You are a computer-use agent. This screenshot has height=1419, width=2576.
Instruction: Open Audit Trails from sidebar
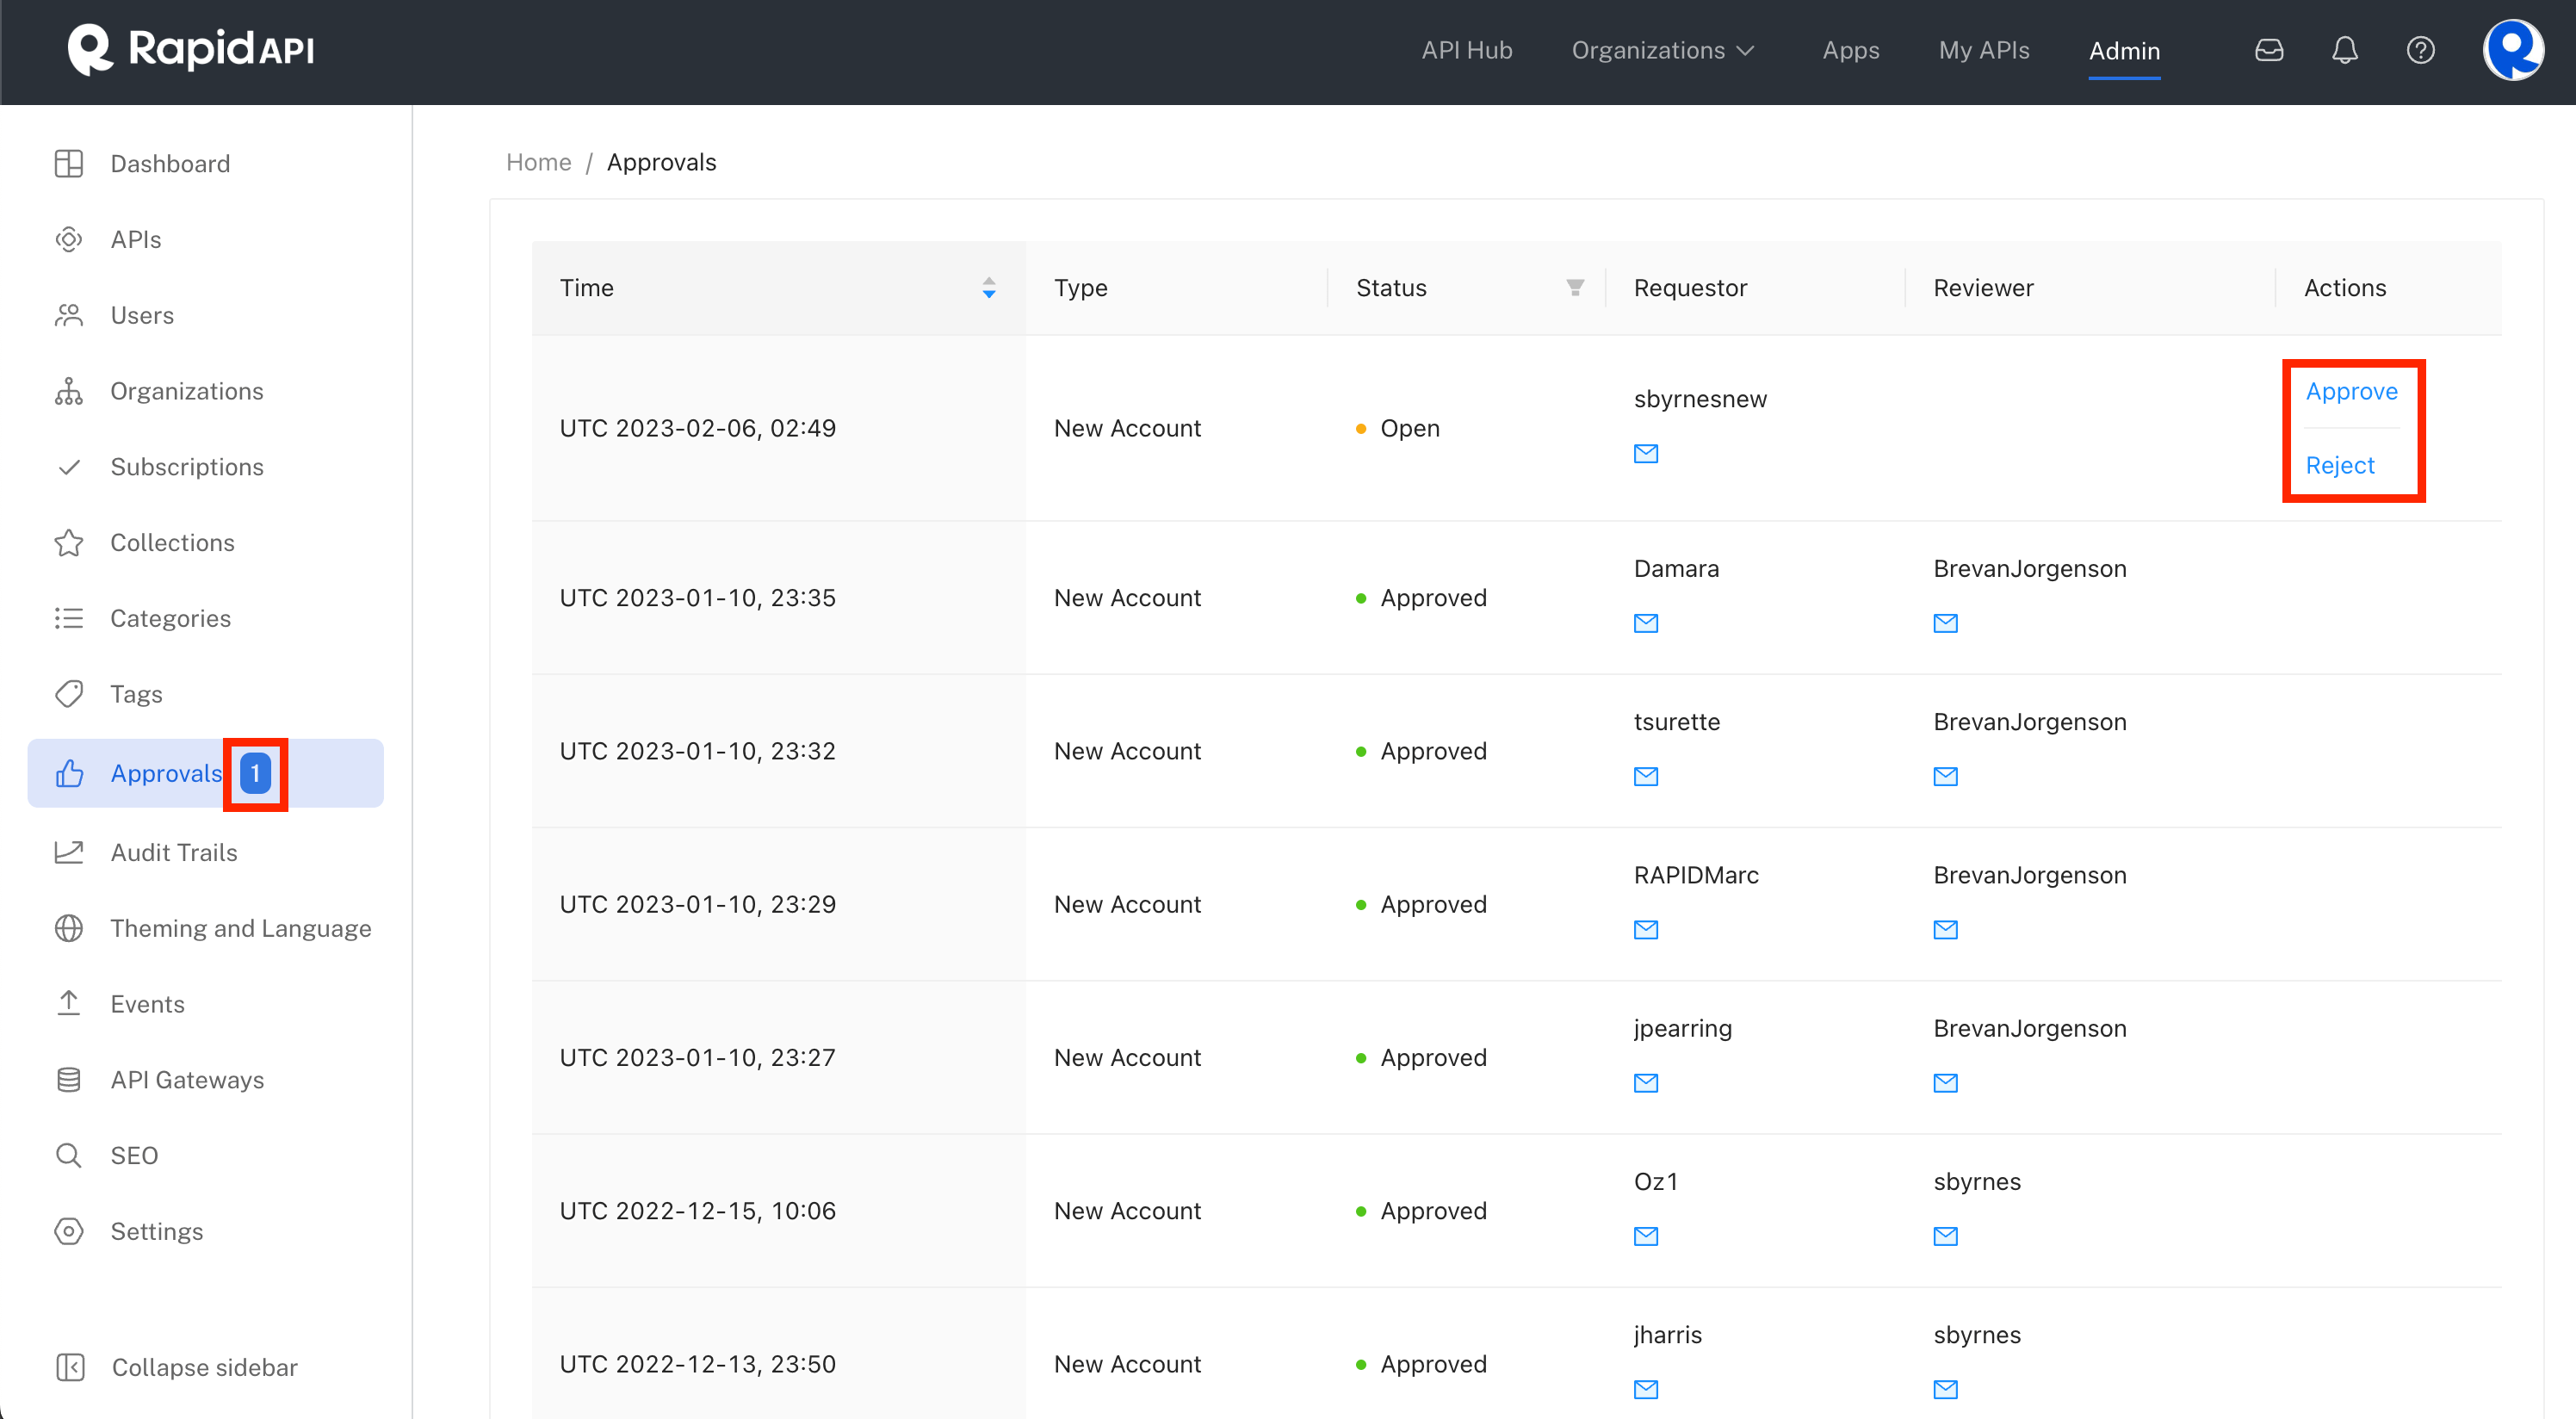point(173,852)
